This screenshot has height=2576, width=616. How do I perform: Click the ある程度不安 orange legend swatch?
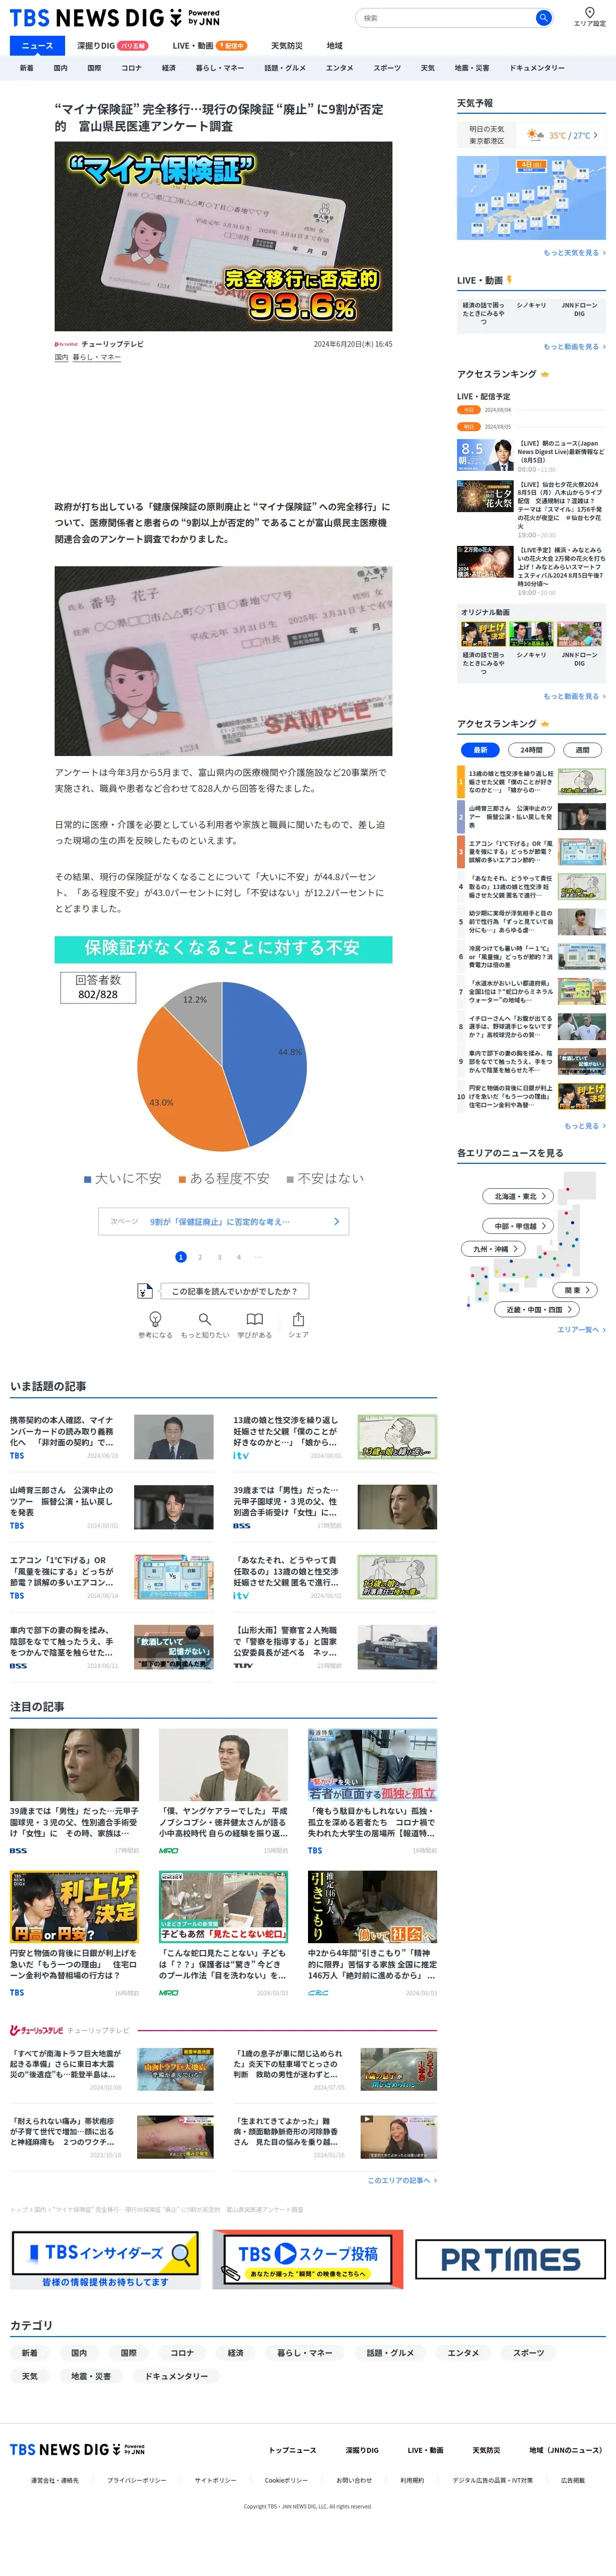coord(182,1179)
